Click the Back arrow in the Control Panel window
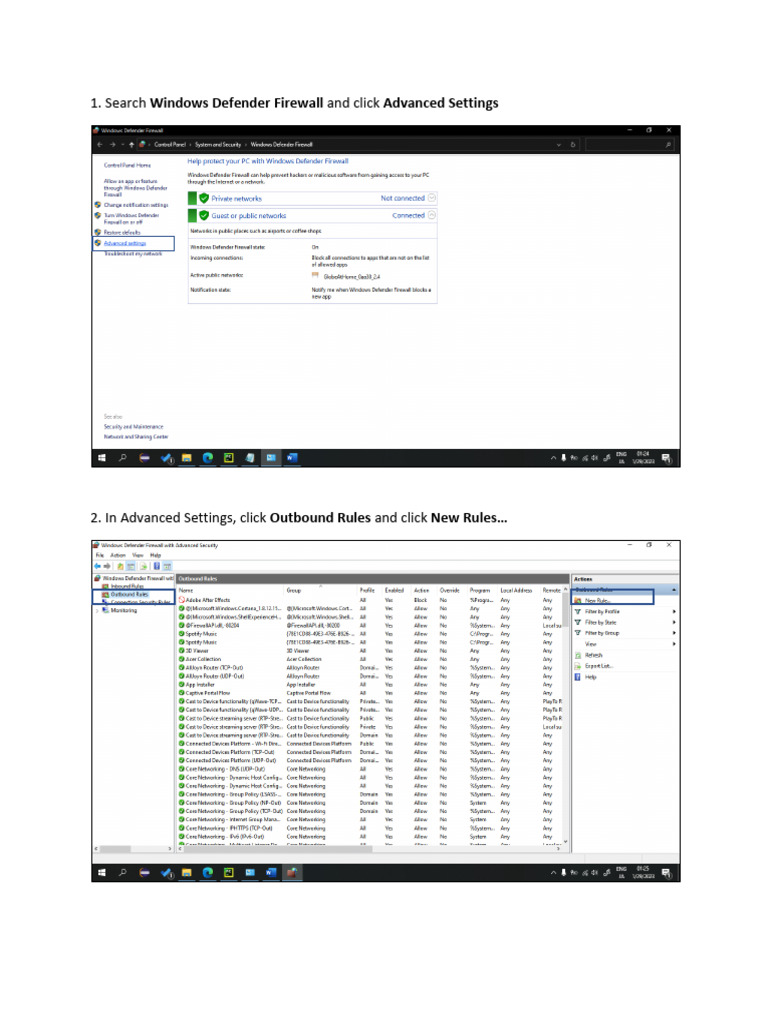The width and height of the screenshot is (768, 1024). click(99, 144)
